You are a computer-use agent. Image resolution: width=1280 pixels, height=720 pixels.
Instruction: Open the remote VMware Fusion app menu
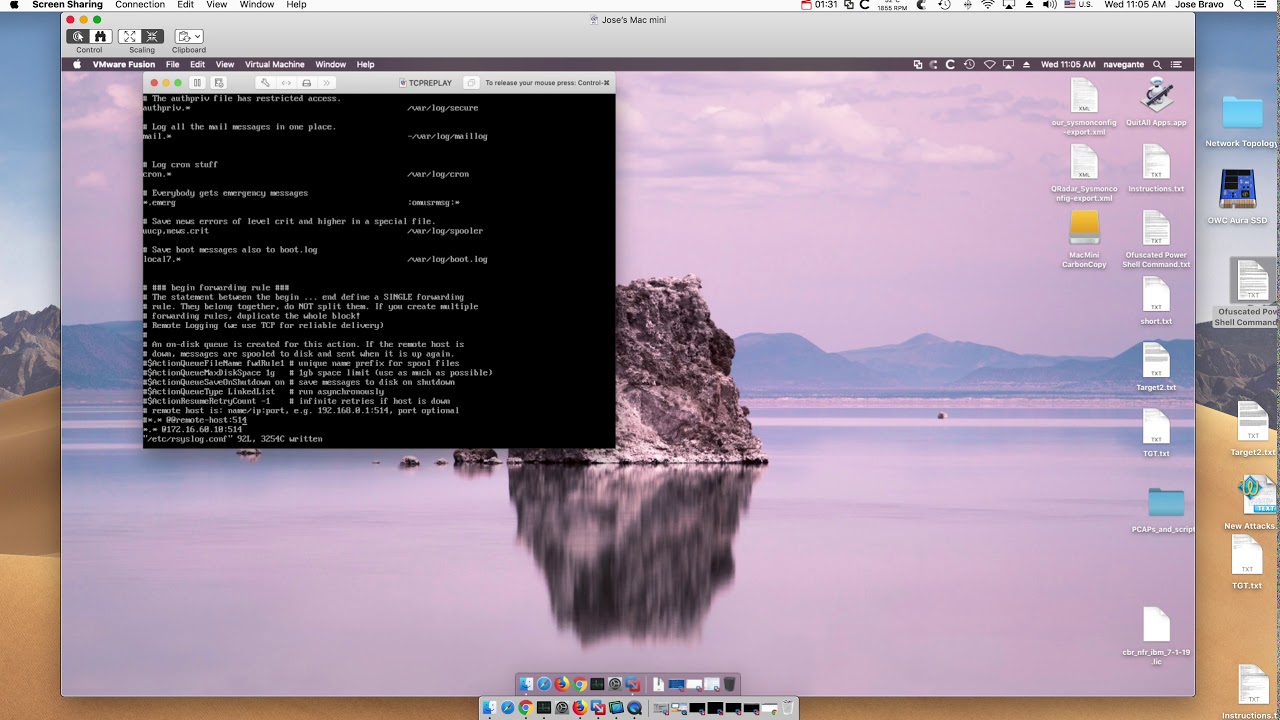[124, 65]
